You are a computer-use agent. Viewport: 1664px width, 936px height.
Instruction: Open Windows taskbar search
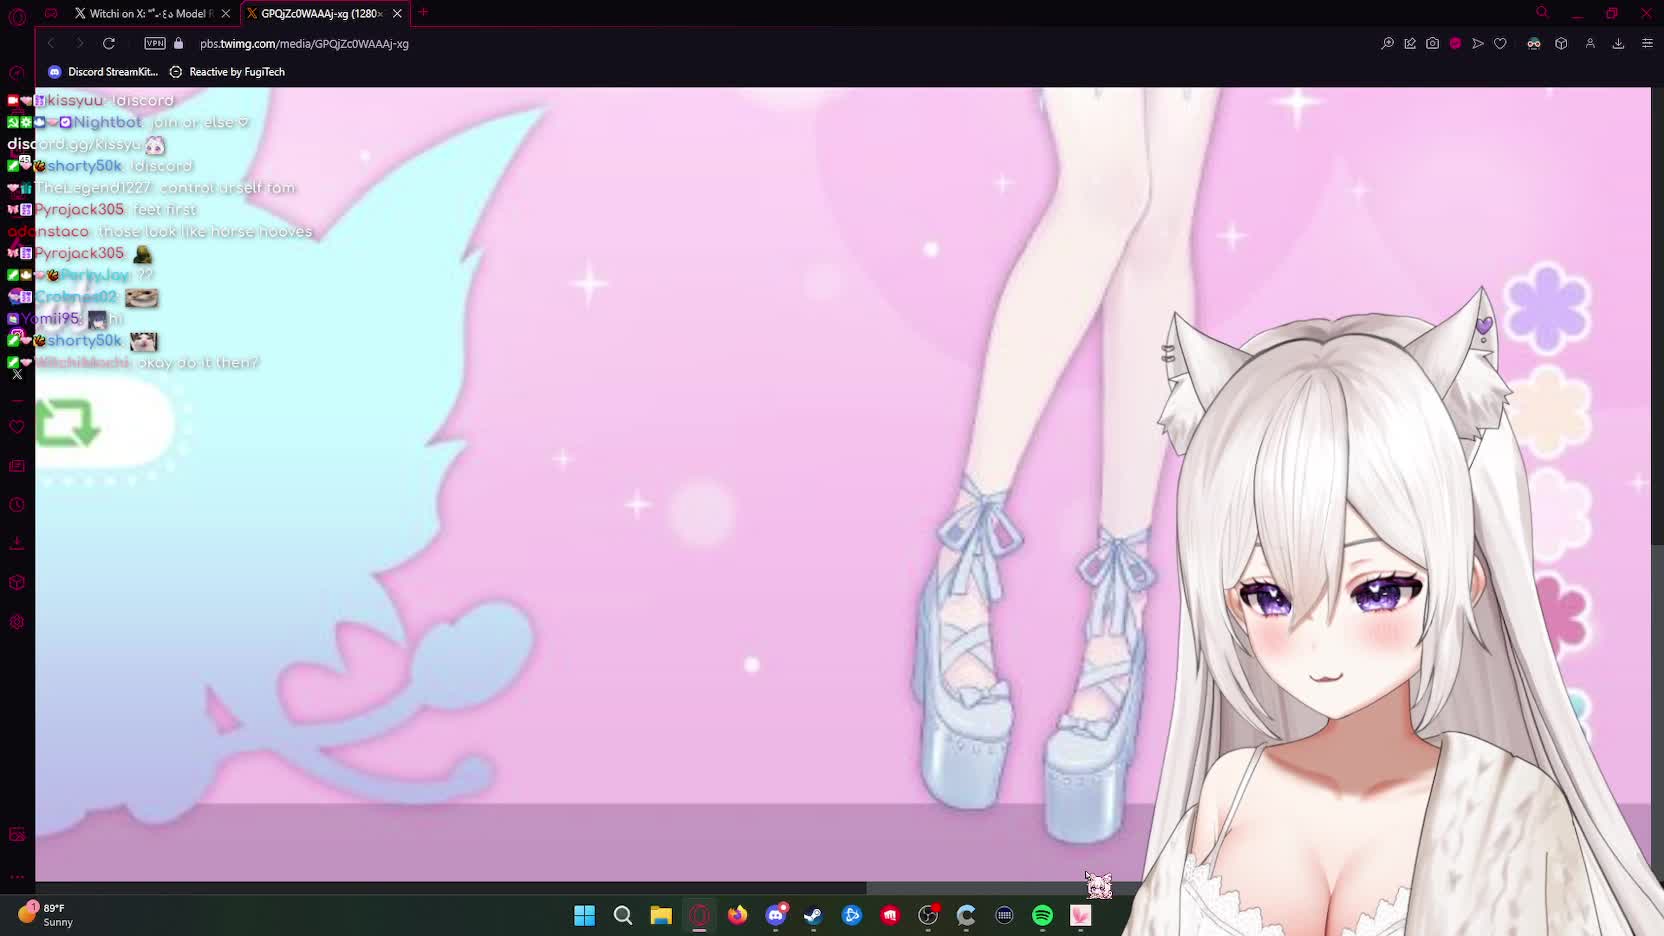[623, 915]
